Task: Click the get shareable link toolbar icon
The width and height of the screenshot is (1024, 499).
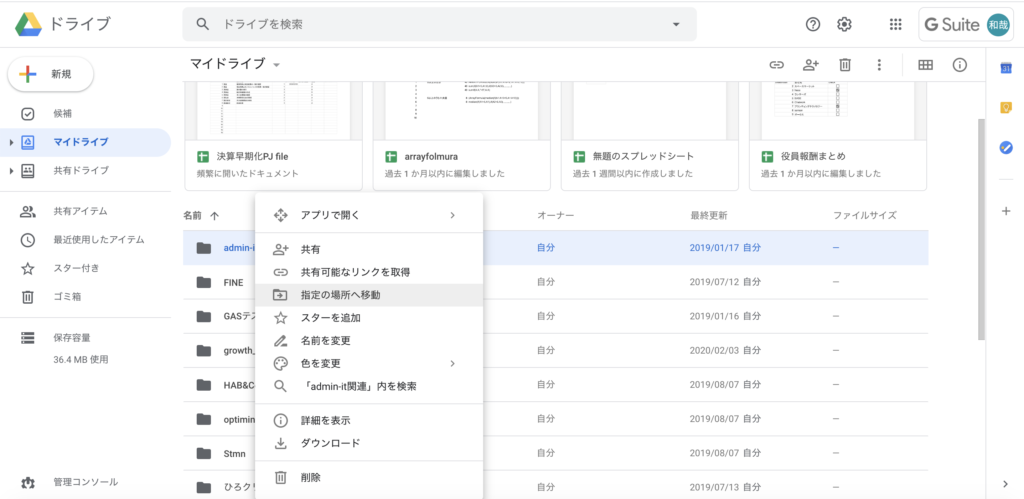Action: [776, 65]
